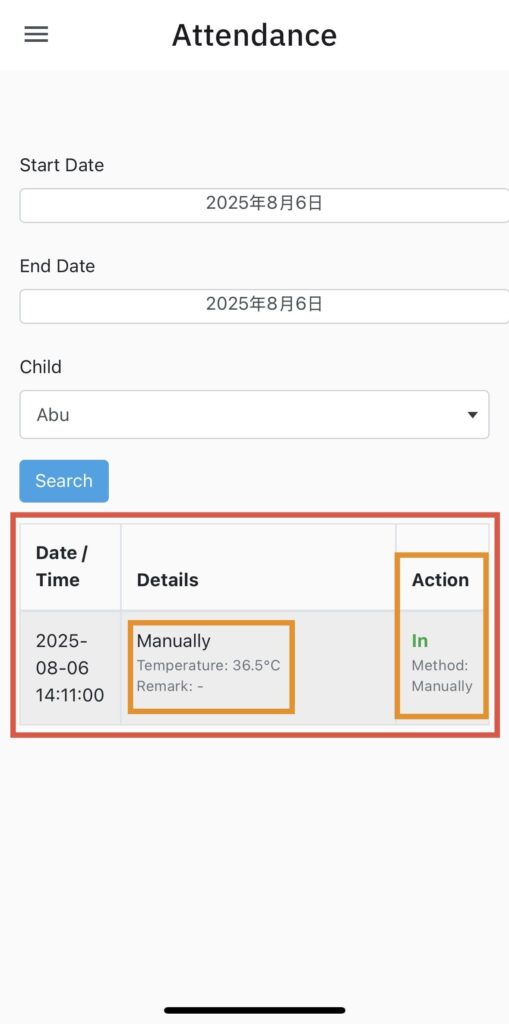Viewport: 509px width, 1024px height.
Task: Click the Method: Manually text
Action: click(442, 676)
